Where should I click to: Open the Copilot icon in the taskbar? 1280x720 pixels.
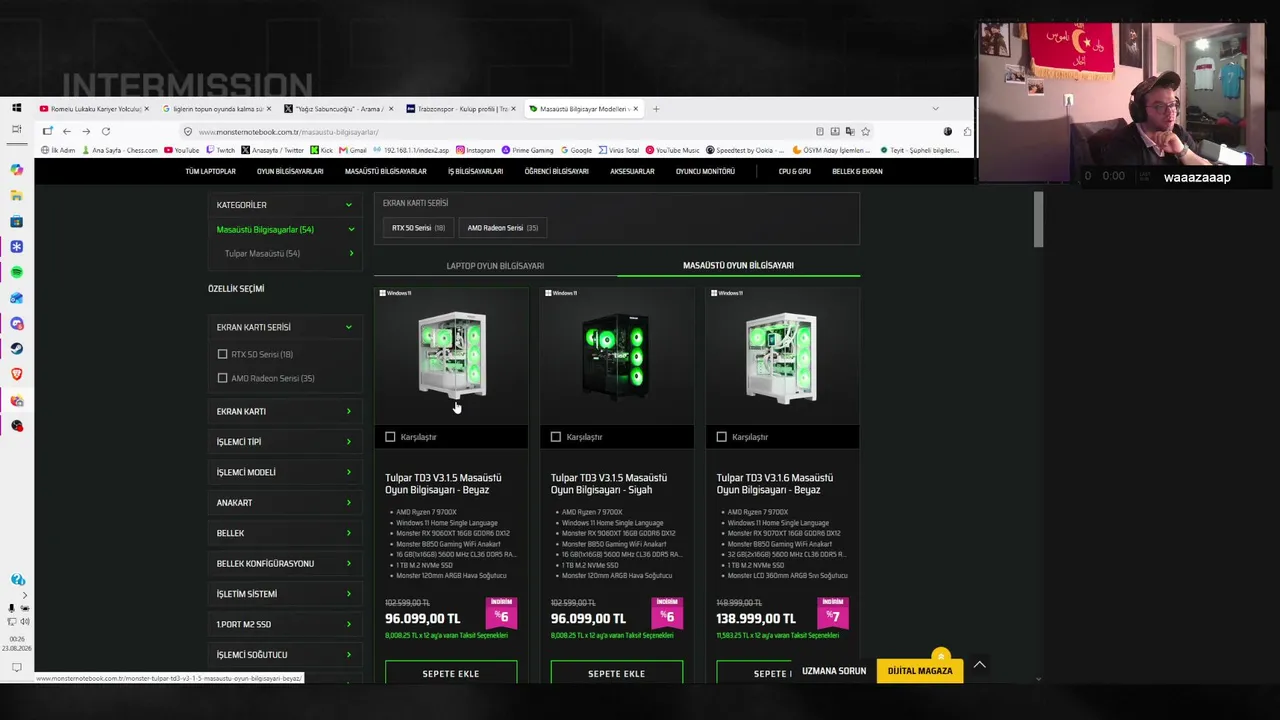[x=17, y=170]
